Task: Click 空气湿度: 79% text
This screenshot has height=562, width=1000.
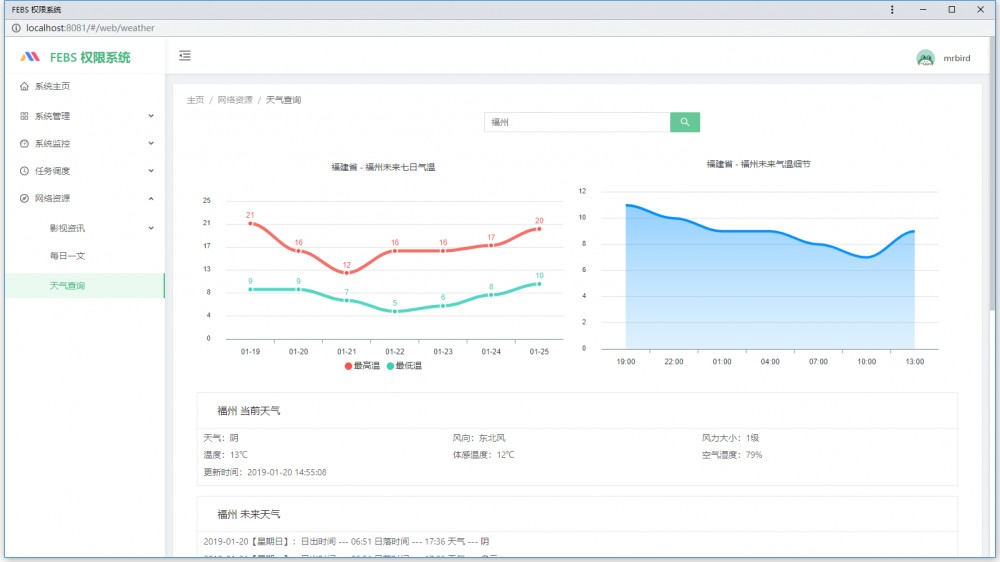Action: coord(732,455)
